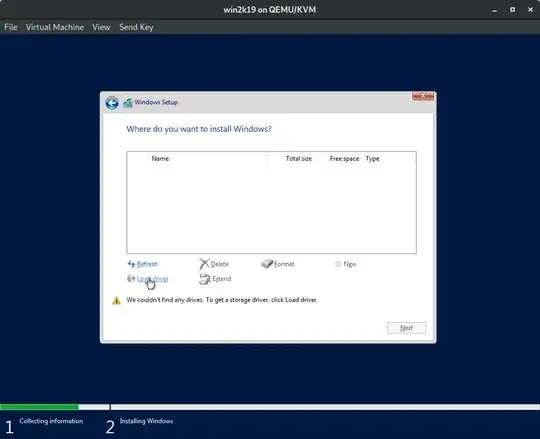Click the 'Collecting information' step label
540x439 pixels.
tap(51, 421)
